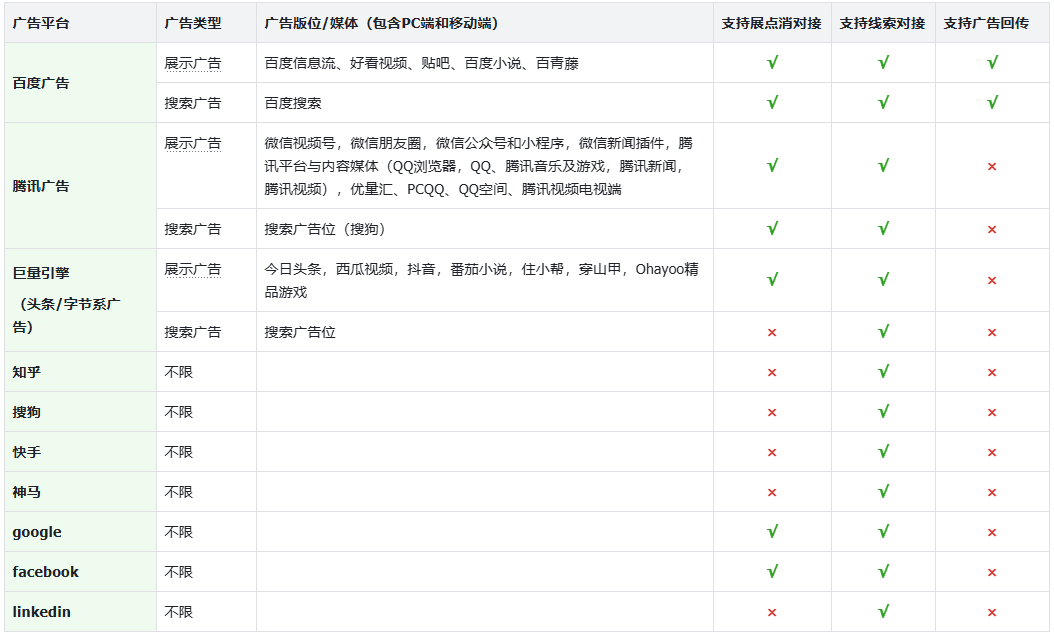Click 广告回传 red cross for 今日头条 row
Viewport: 1054px width, 635px height.
(x=992, y=281)
